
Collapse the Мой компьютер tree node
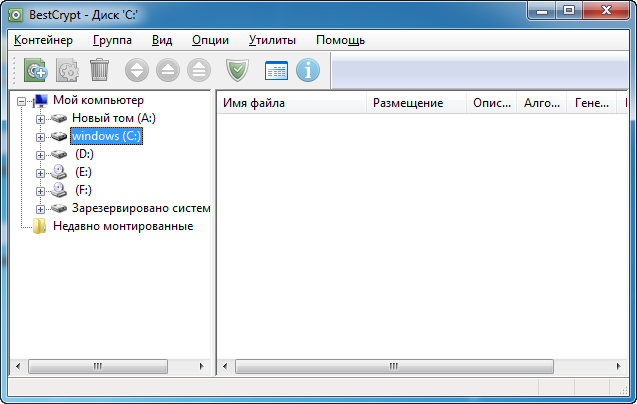tap(22, 101)
